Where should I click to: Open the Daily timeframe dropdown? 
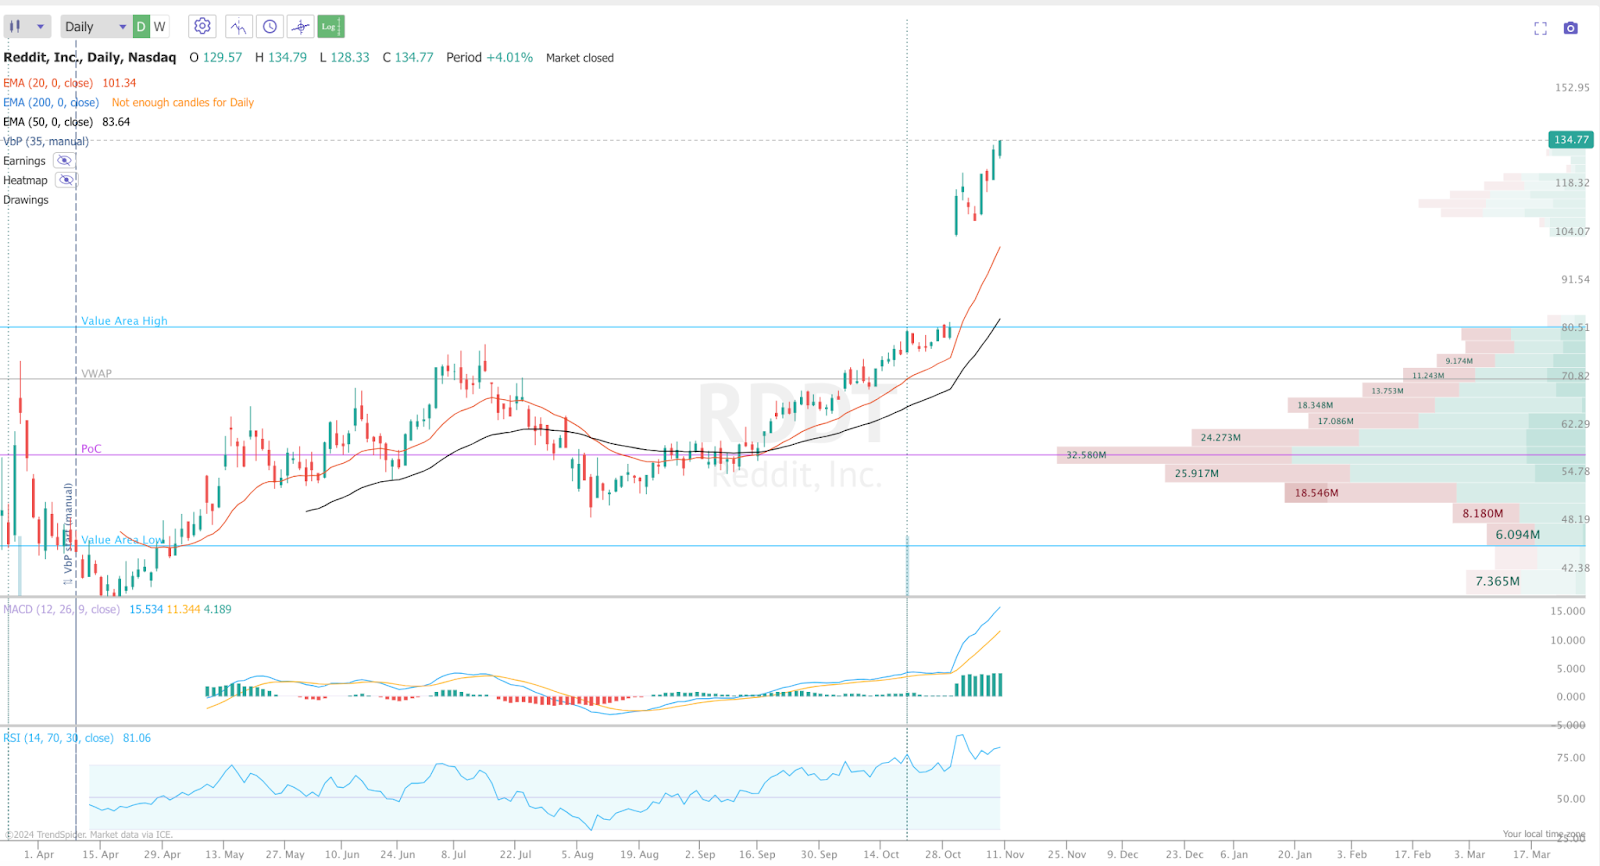[95, 27]
